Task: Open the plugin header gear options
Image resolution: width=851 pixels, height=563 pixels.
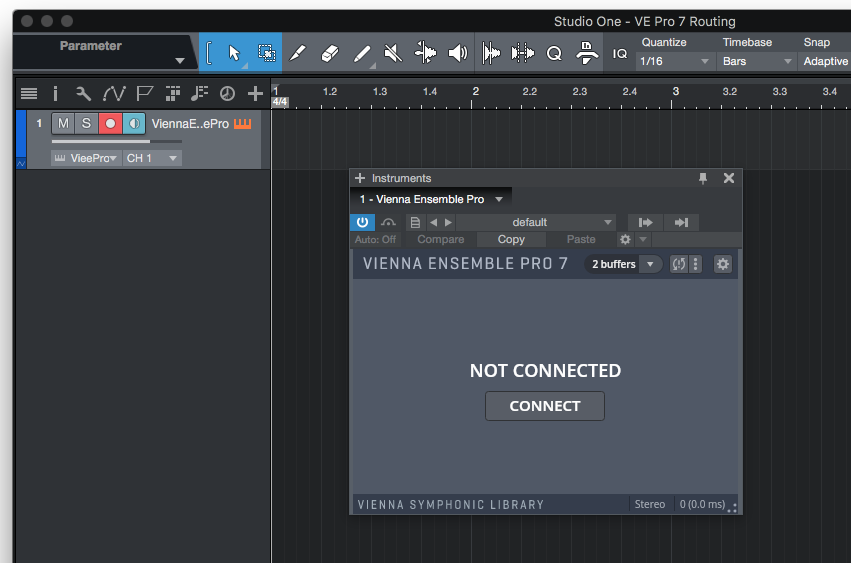Action: click(625, 239)
